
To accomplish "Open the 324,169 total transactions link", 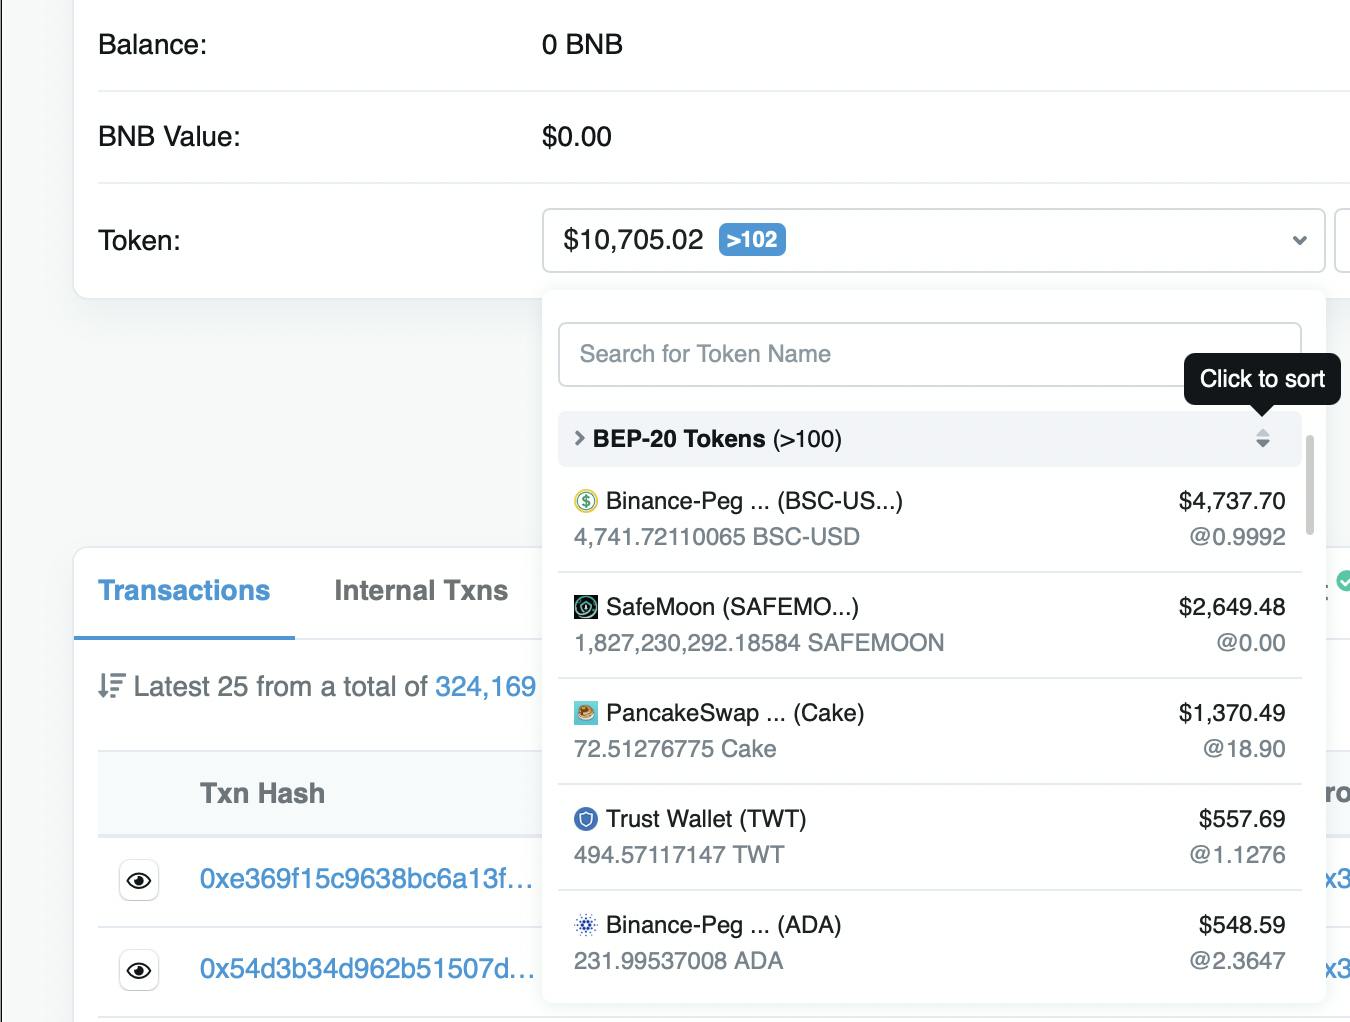I will pyautogui.click(x=486, y=687).
